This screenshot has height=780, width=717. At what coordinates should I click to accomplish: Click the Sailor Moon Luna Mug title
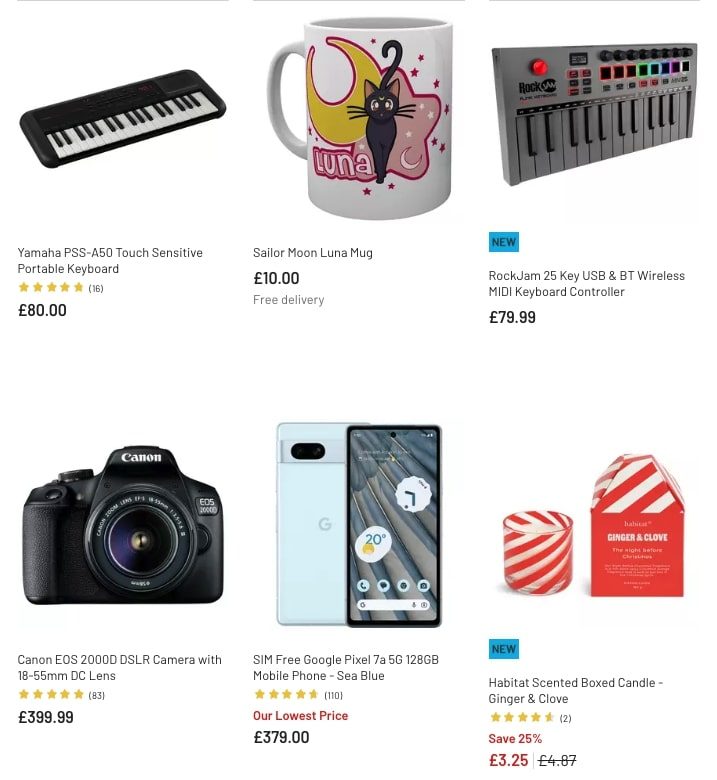click(x=312, y=253)
